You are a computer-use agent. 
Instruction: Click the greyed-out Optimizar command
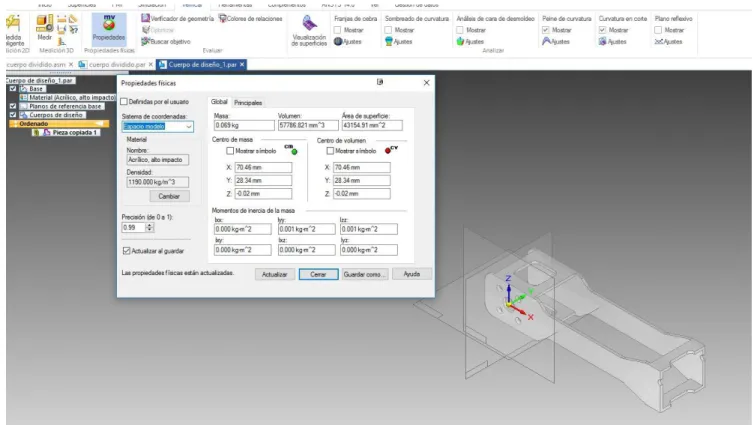[x=158, y=30]
